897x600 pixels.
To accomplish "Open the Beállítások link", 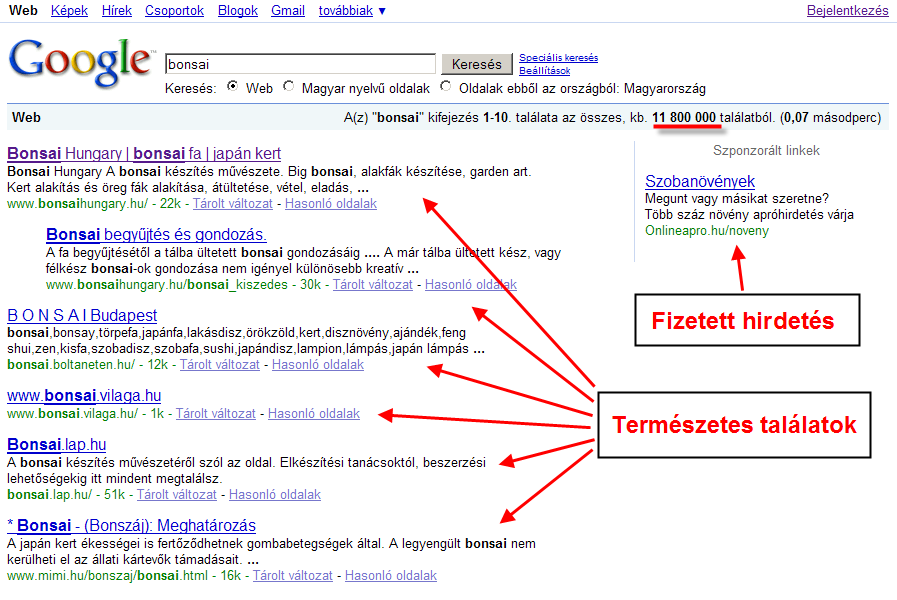I will [x=545, y=70].
